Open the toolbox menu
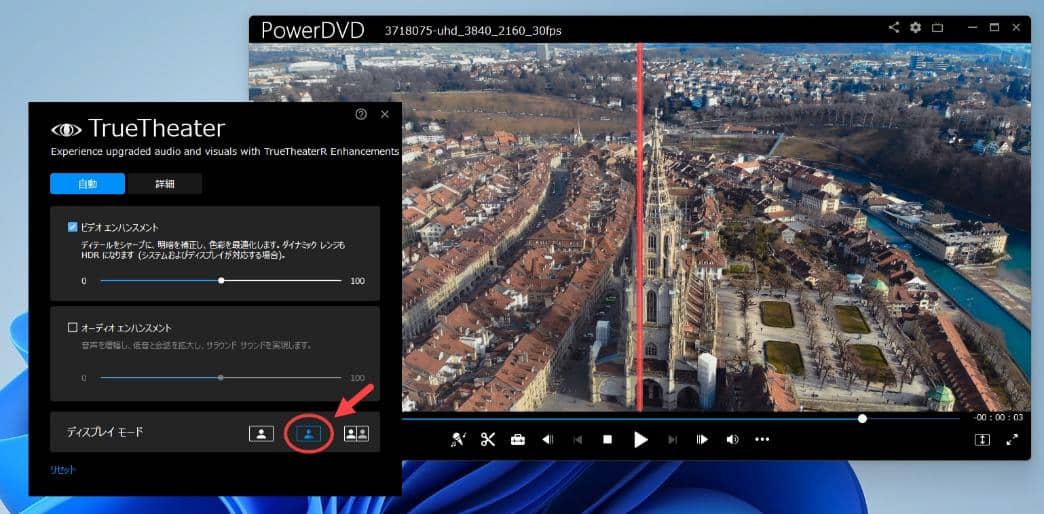 [518, 439]
